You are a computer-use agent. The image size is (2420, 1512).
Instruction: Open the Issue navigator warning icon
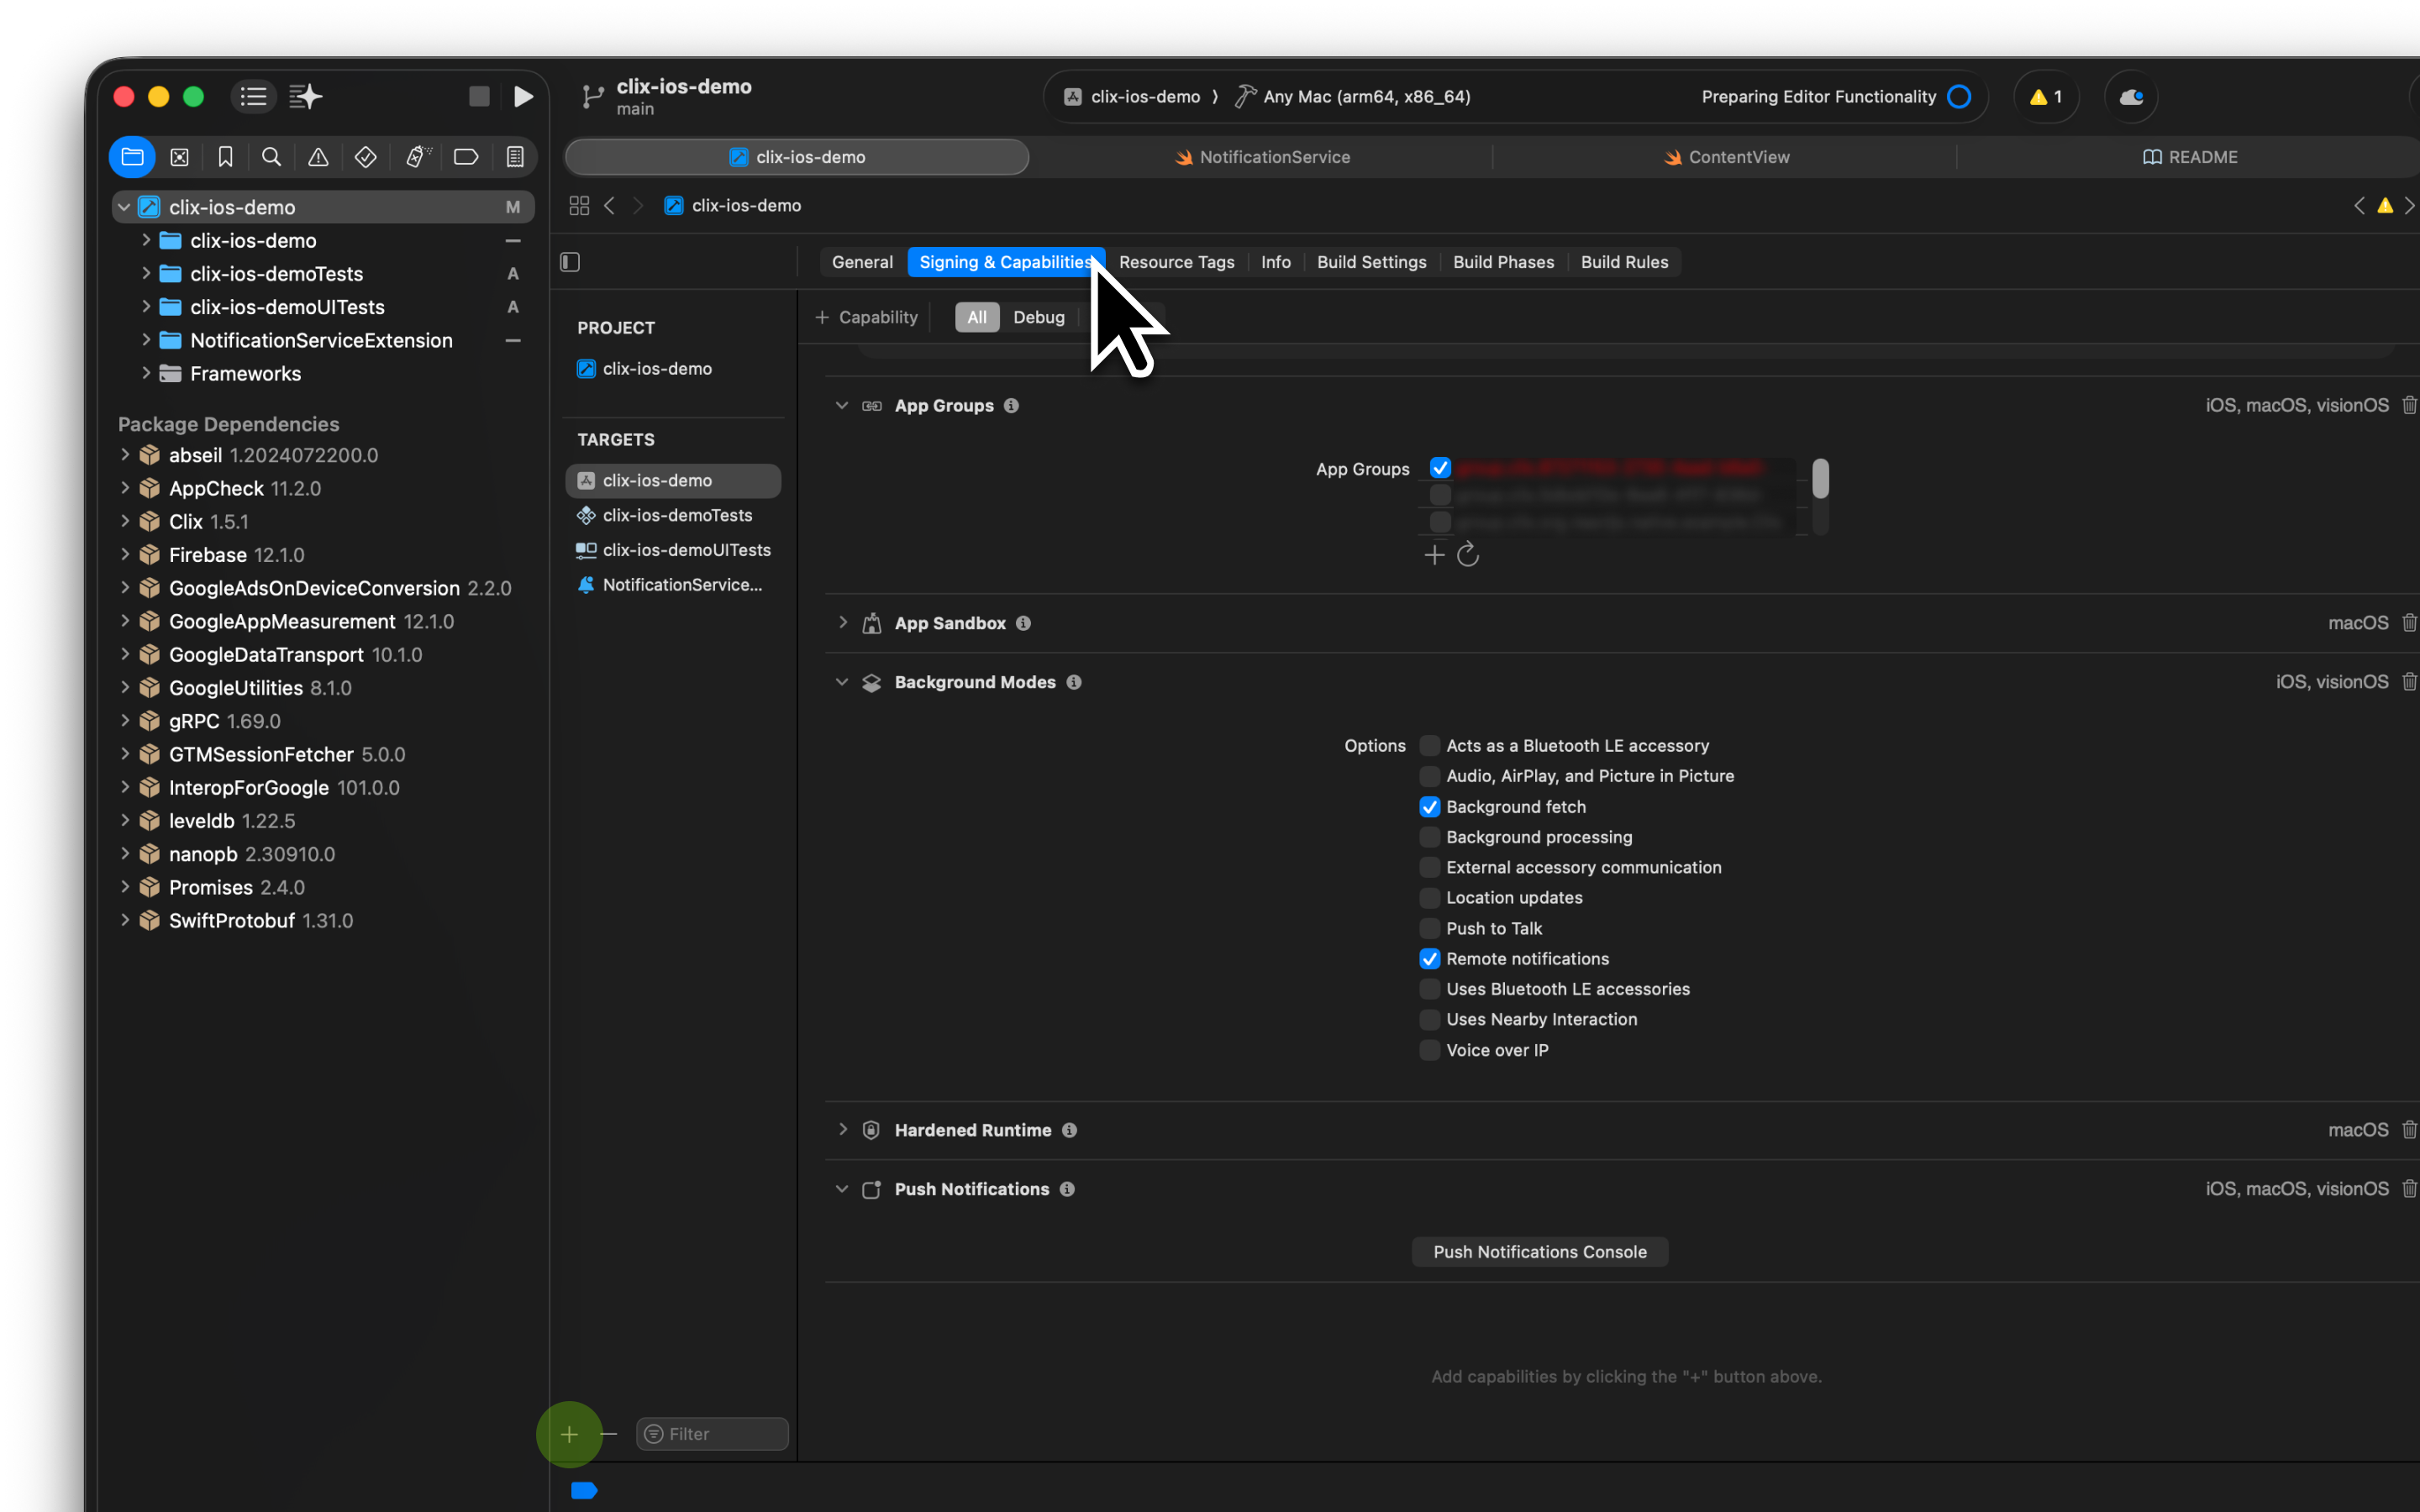click(318, 157)
